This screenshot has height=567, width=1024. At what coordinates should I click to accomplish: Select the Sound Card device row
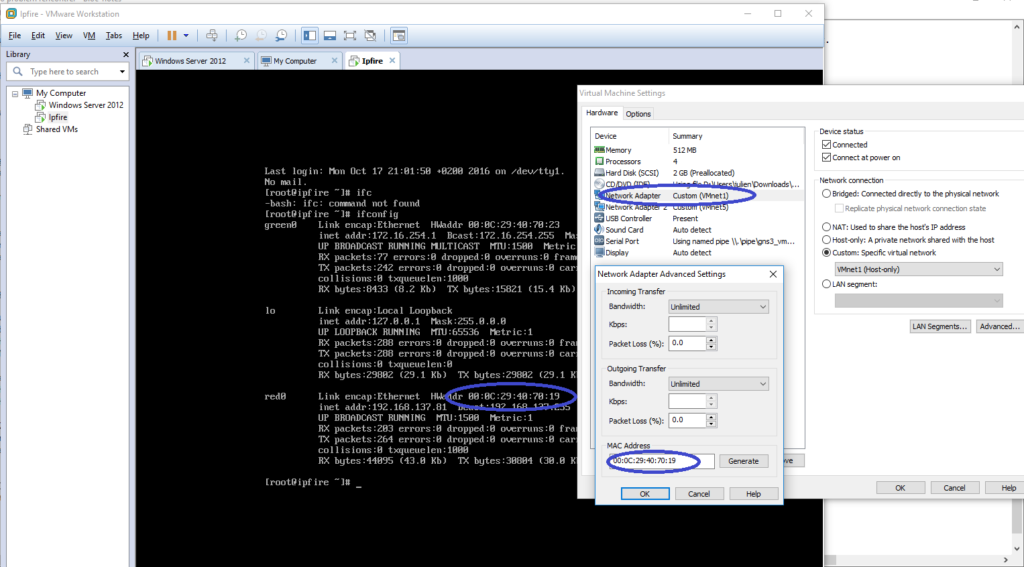coord(697,229)
